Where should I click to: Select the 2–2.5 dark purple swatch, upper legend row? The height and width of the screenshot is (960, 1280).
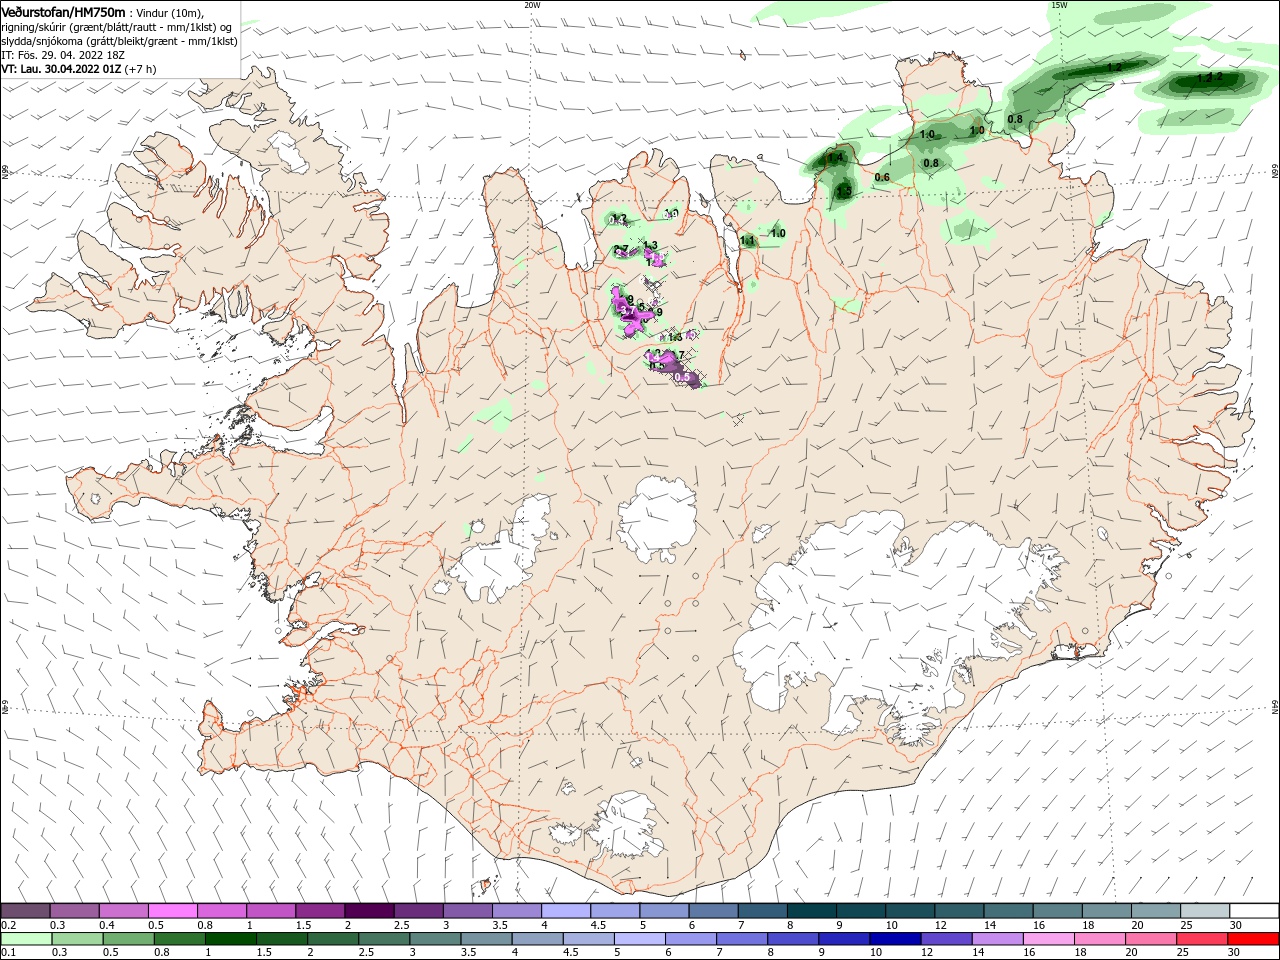click(x=369, y=911)
